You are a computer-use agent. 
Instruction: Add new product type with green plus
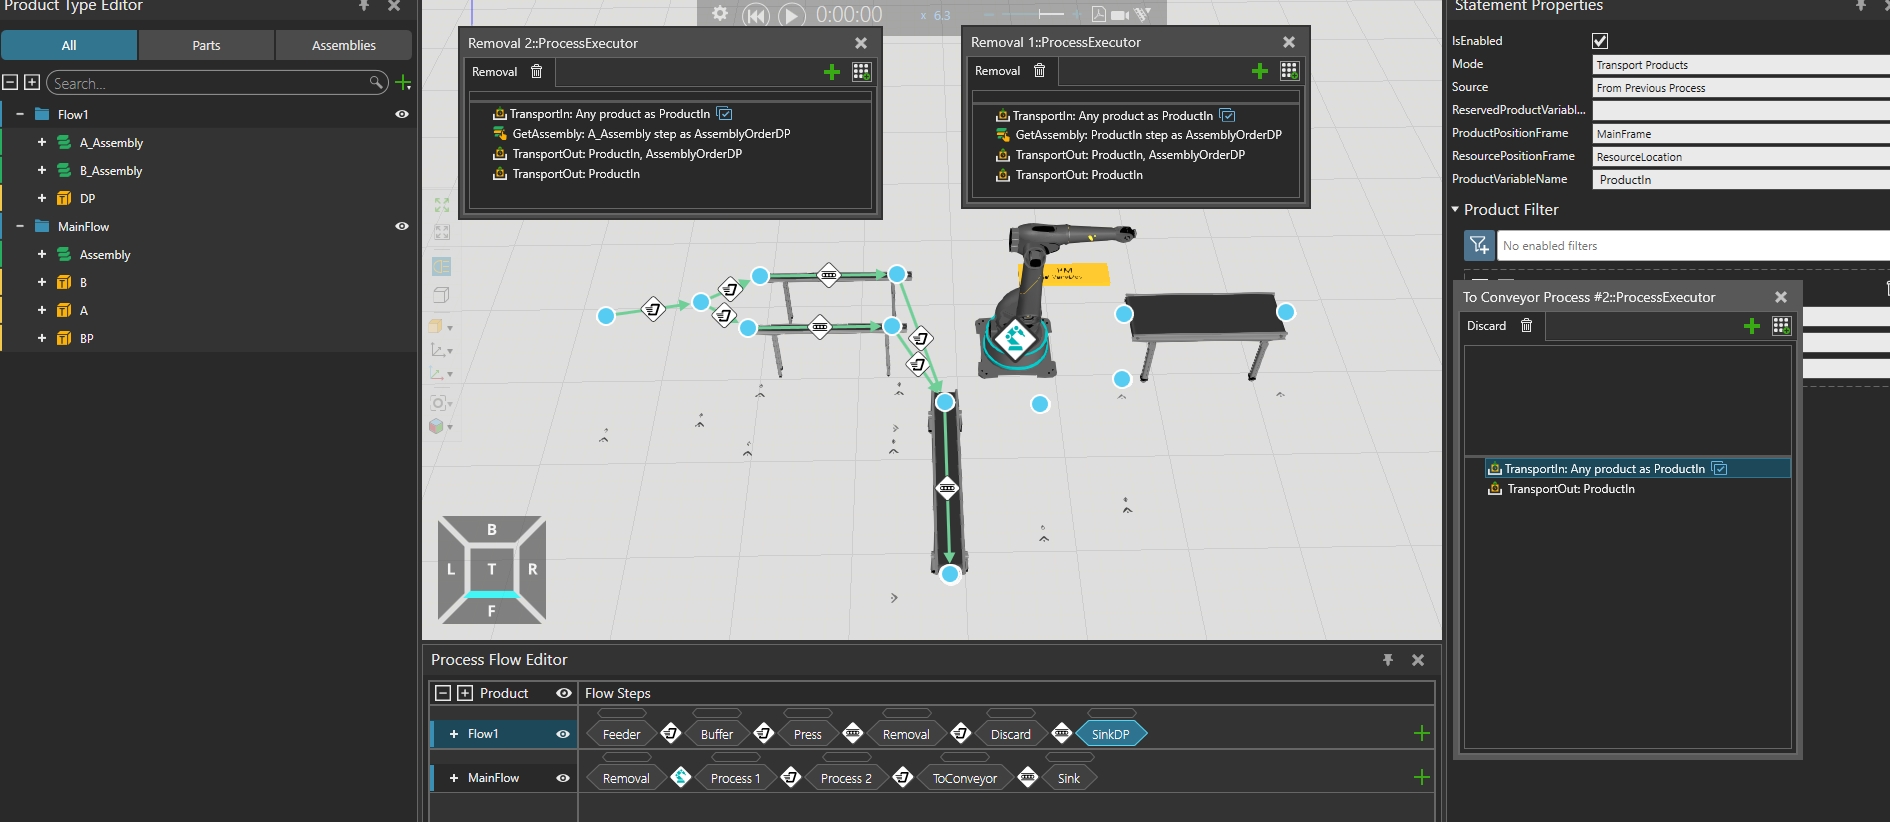[403, 83]
